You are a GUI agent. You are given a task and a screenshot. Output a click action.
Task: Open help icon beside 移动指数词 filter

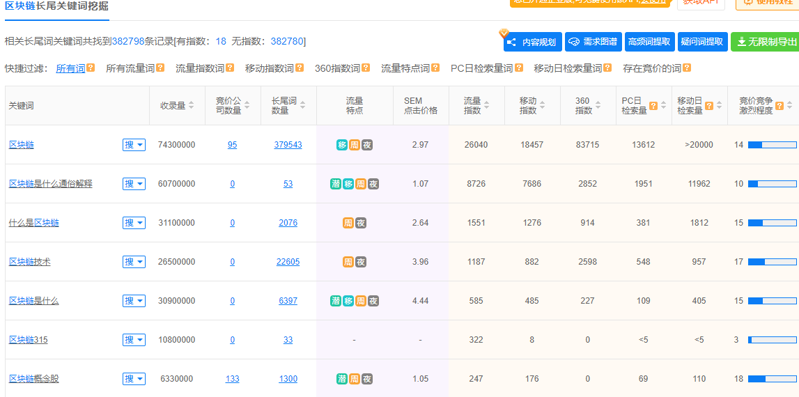coord(300,68)
